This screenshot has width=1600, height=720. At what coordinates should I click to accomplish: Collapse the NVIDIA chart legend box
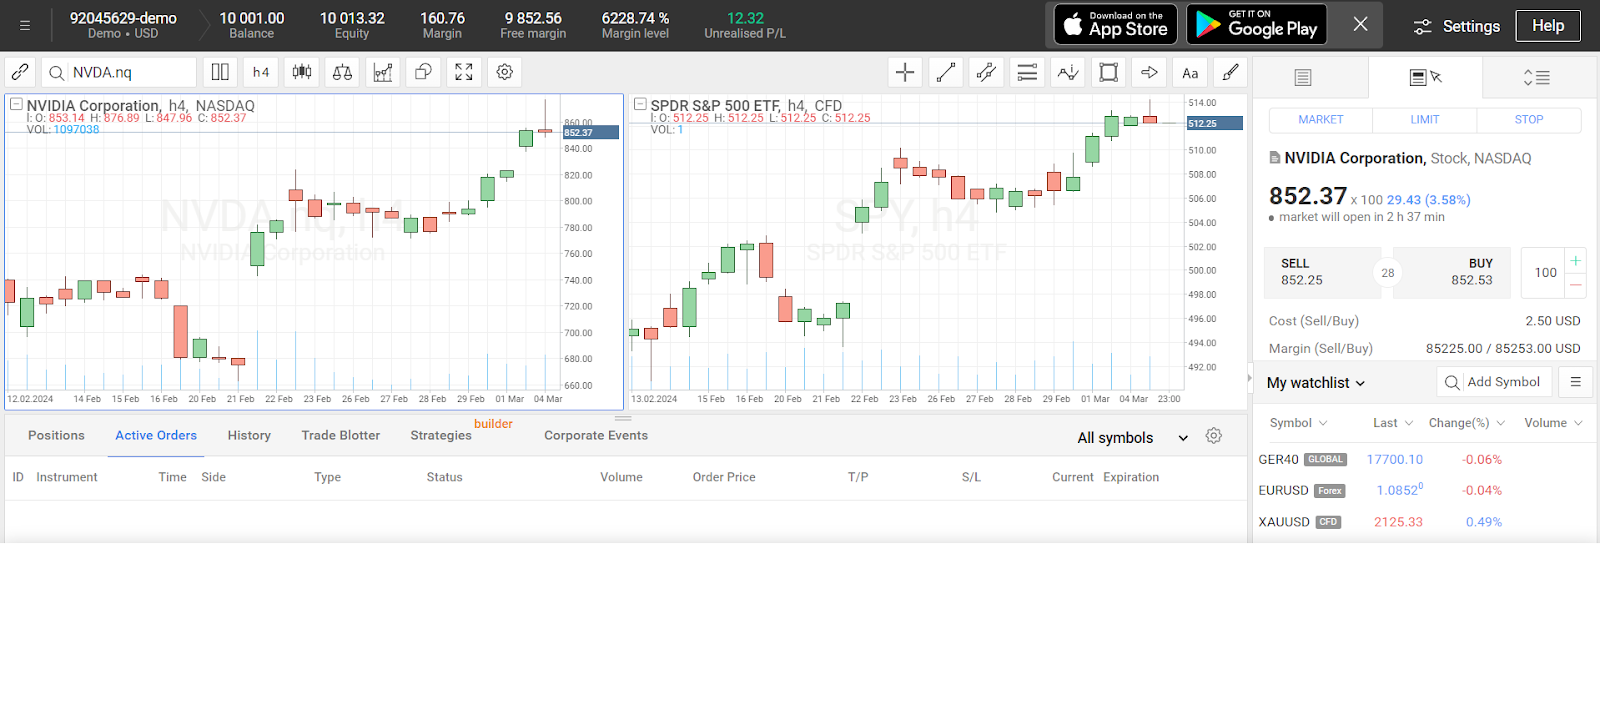coord(16,104)
